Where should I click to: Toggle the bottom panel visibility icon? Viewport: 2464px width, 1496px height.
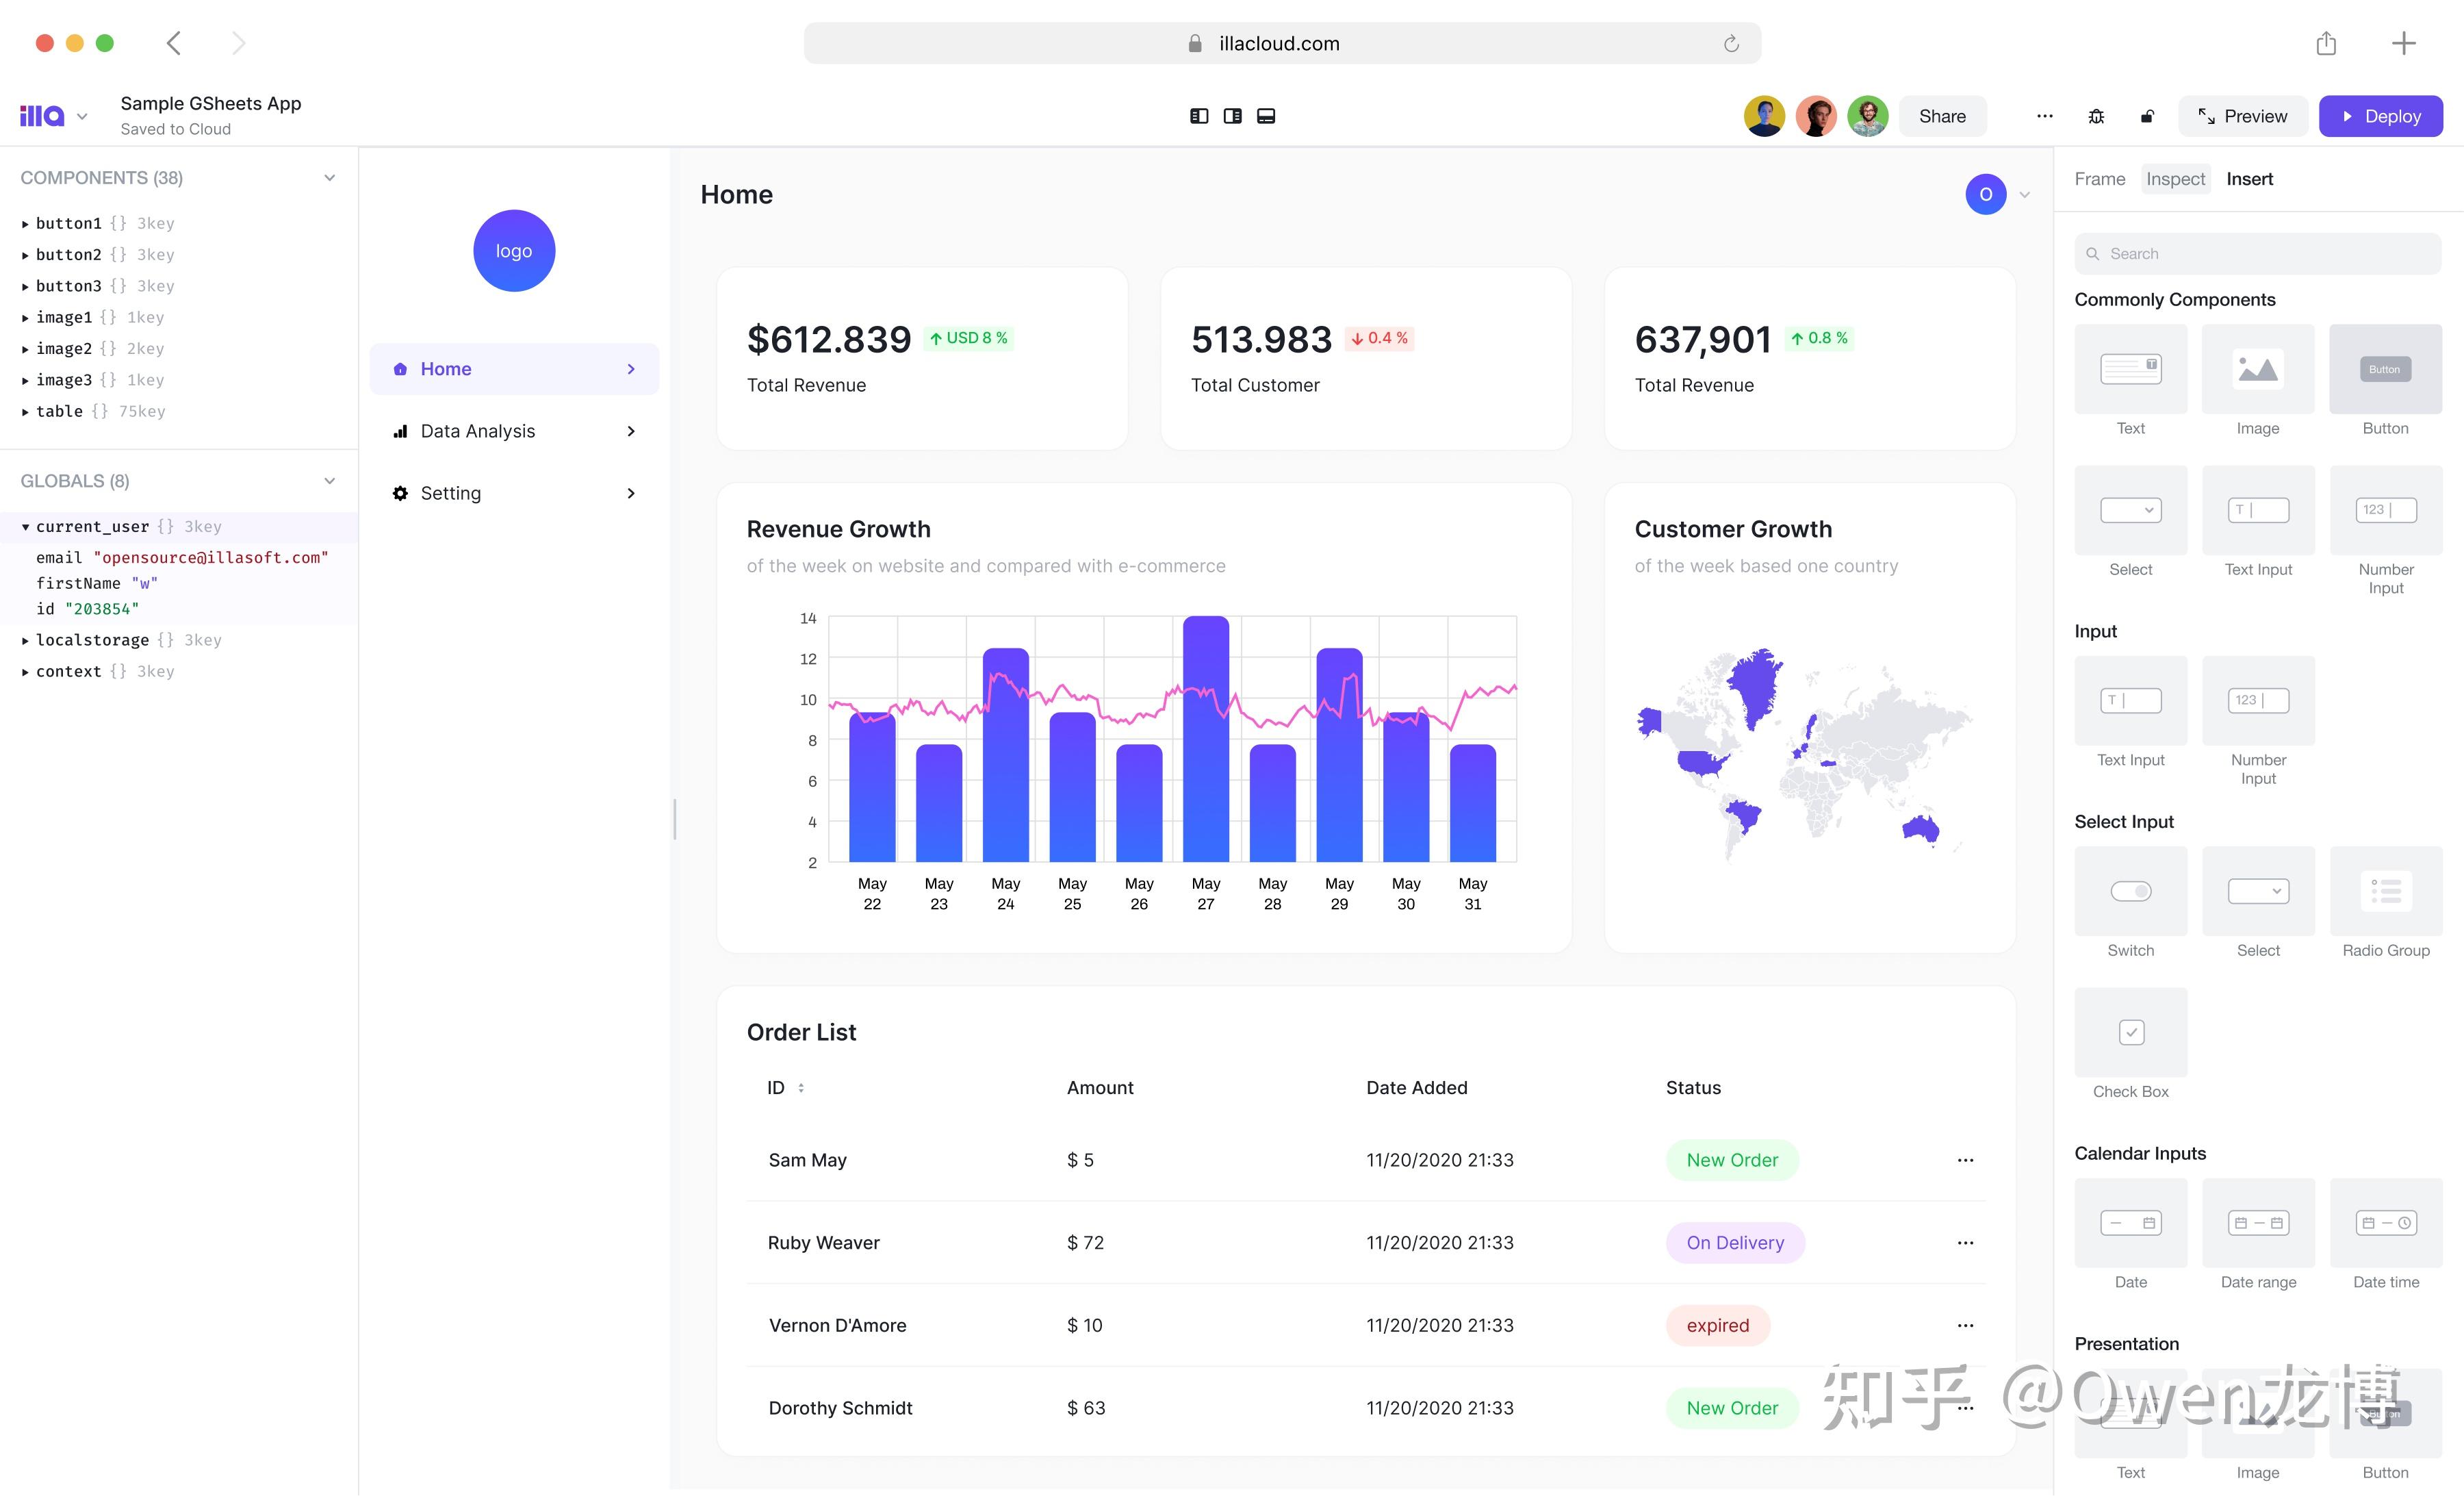pos(1266,116)
